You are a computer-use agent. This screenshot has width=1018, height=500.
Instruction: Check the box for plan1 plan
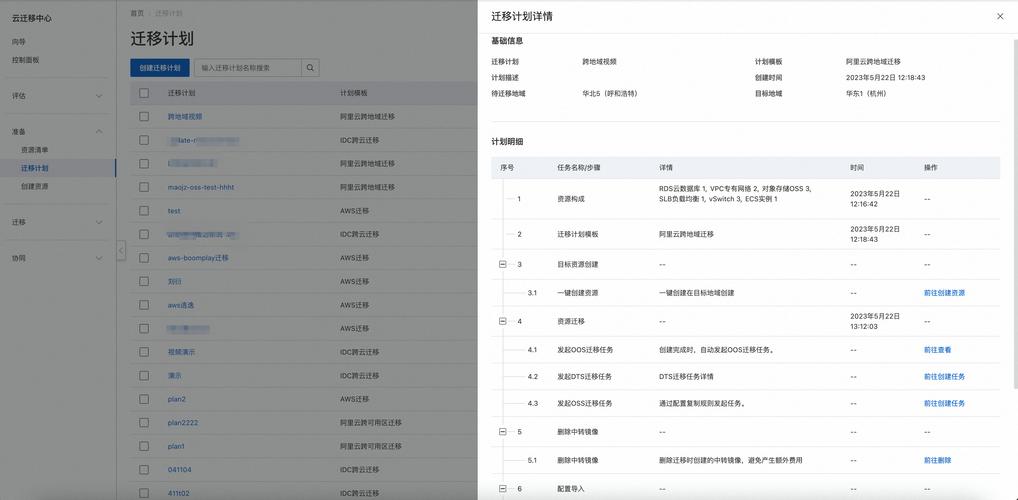(144, 446)
